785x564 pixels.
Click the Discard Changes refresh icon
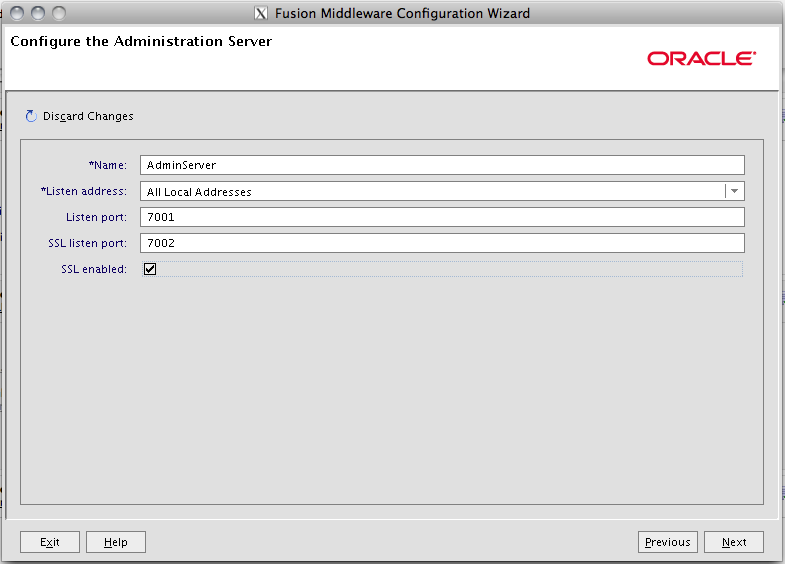coord(31,116)
